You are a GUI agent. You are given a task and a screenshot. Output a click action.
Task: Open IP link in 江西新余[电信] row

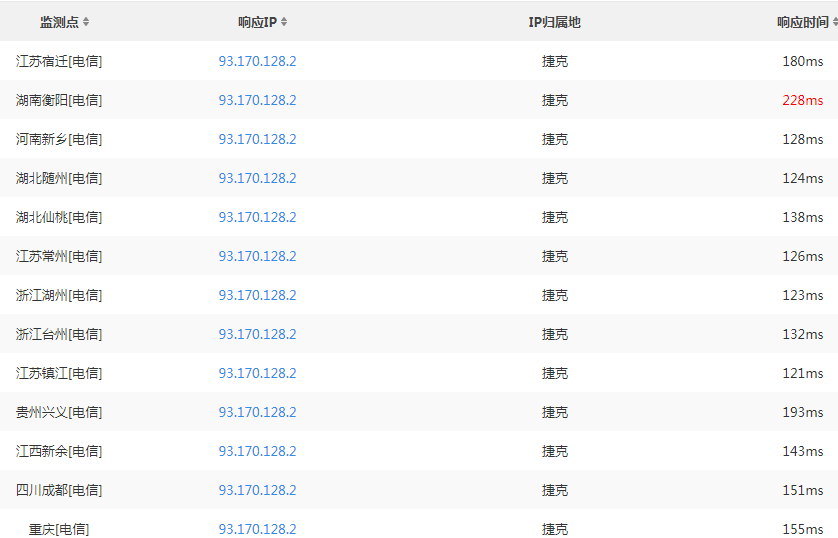point(257,451)
